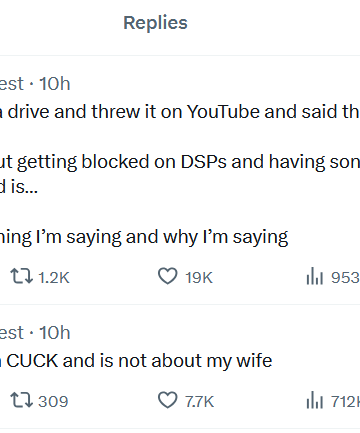The image size is (360, 433).
Task: Open the first tweet's 10h timestamp
Action: tap(55, 84)
